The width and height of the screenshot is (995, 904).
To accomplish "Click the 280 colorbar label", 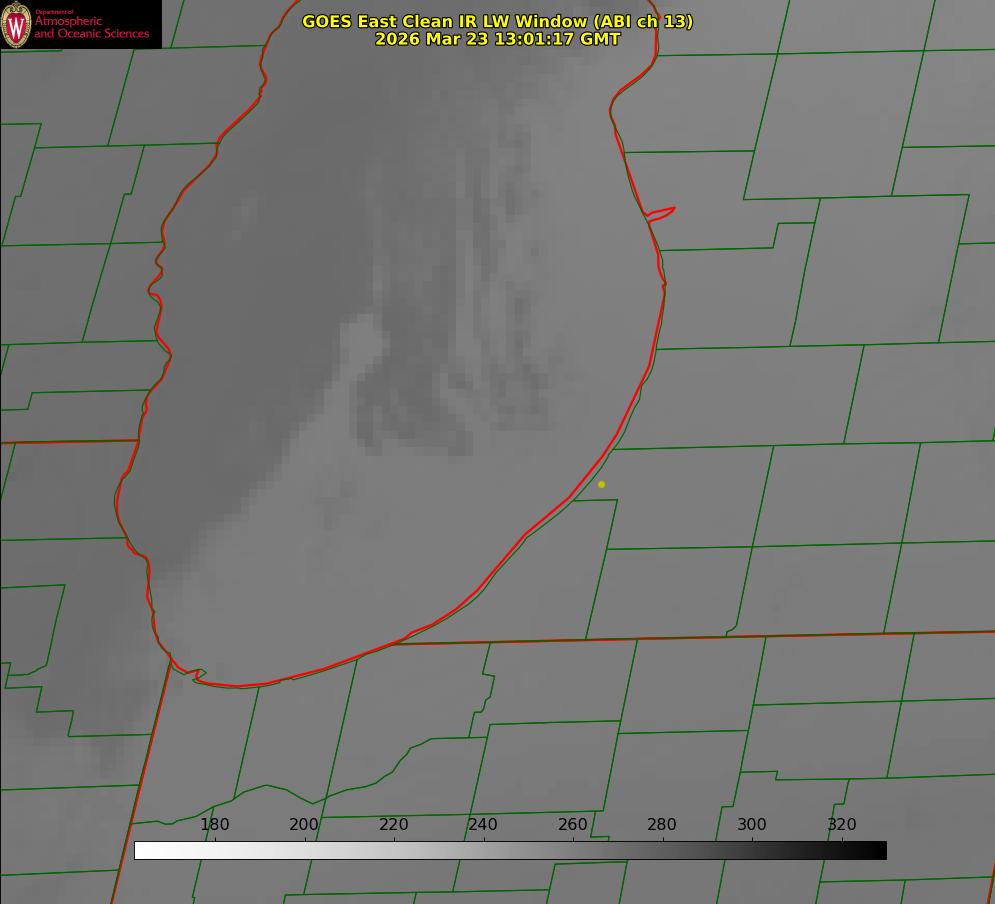I will click(662, 825).
